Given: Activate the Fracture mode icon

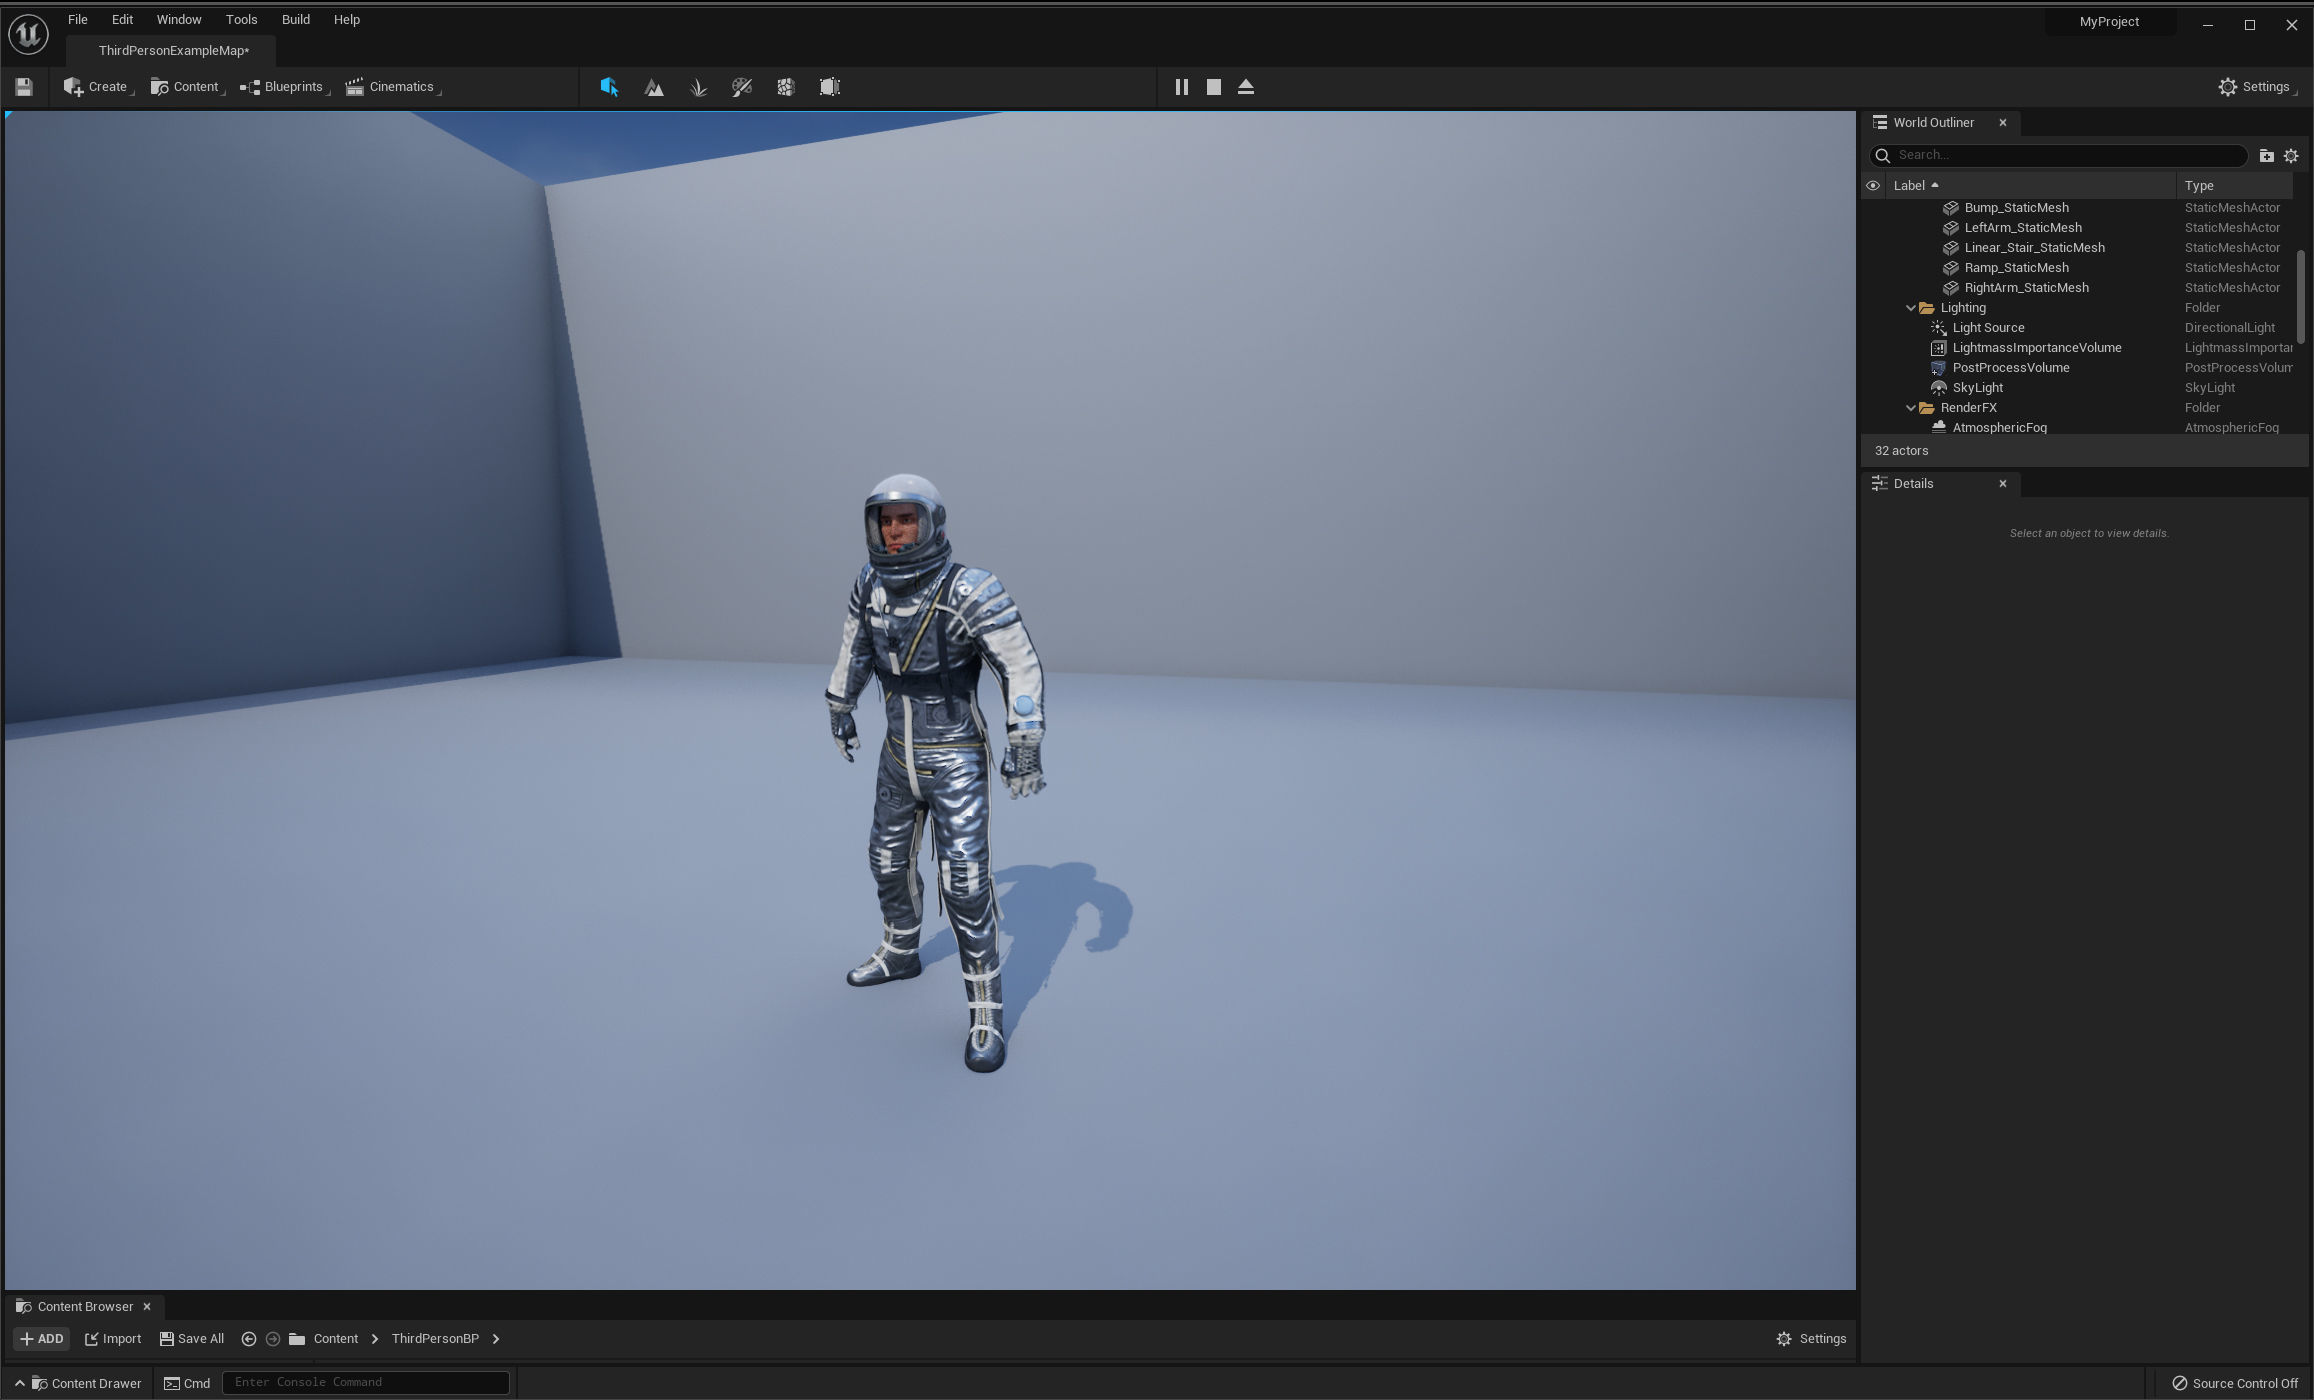Looking at the screenshot, I should pos(786,87).
